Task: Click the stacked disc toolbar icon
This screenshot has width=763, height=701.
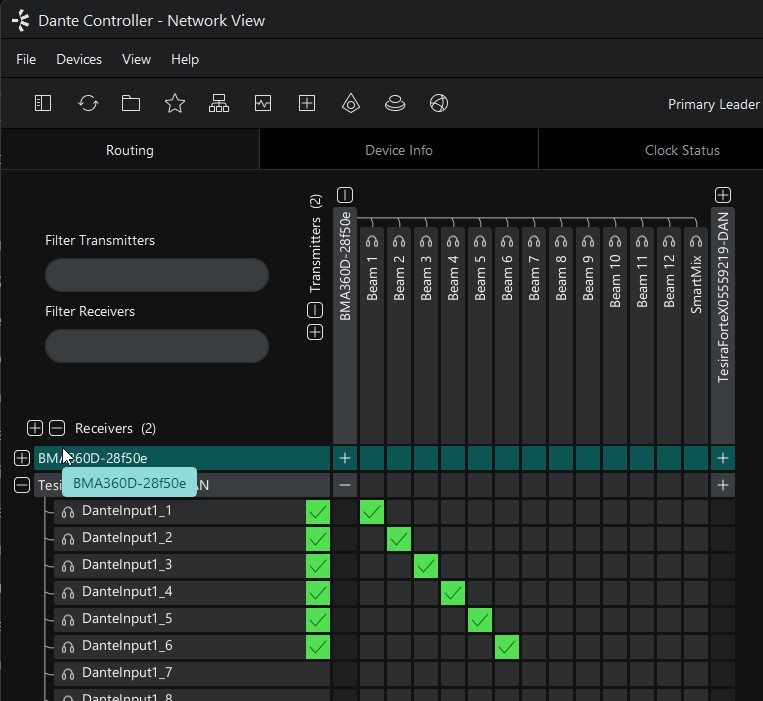Action: (x=395, y=103)
